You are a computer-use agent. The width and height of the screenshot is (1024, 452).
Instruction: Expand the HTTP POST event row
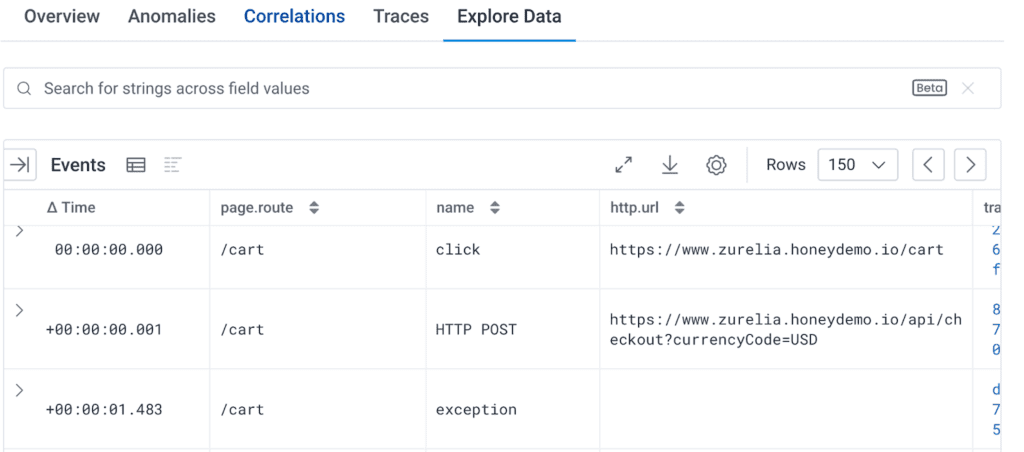(x=19, y=310)
